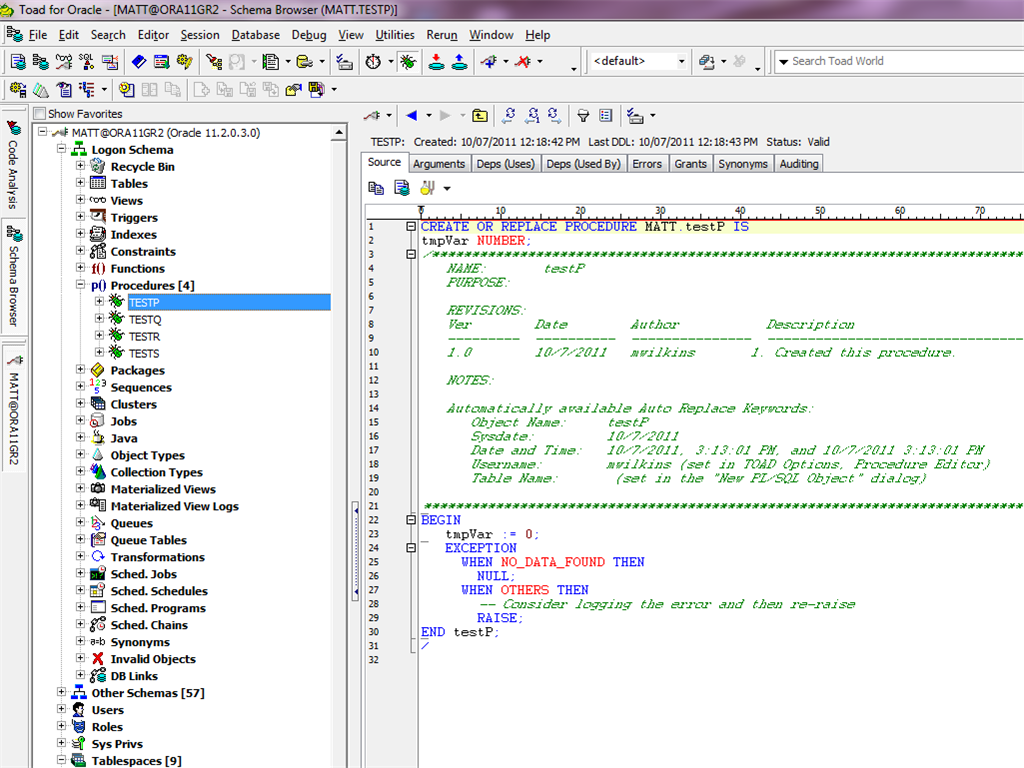Toggle the Show Favorites checkbox
The image size is (1024, 768).
pyautogui.click(x=39, y=113)
